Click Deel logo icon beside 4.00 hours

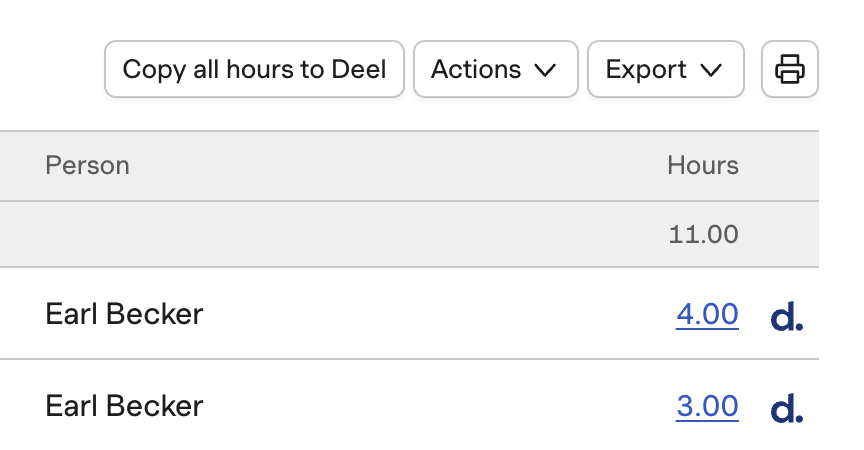787,316
